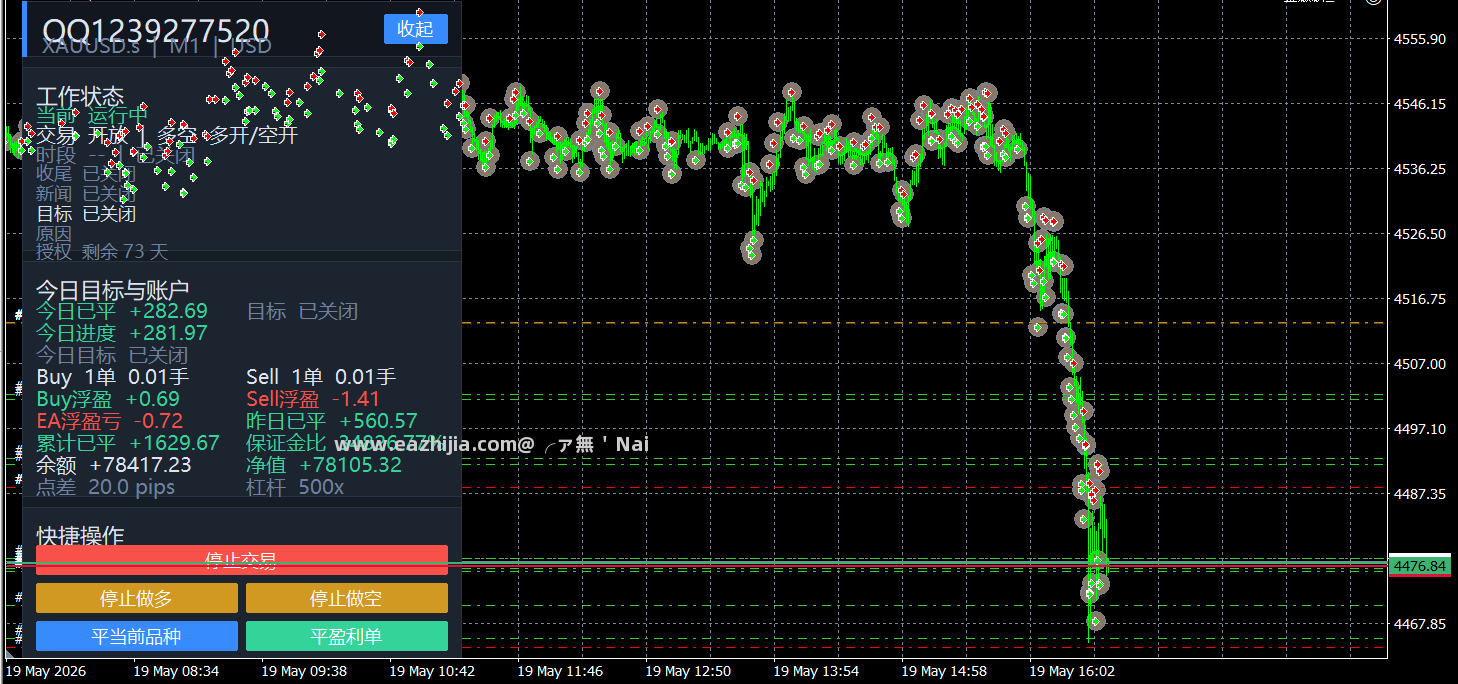Click the 19 May 08:34 time label

(176, 671)
